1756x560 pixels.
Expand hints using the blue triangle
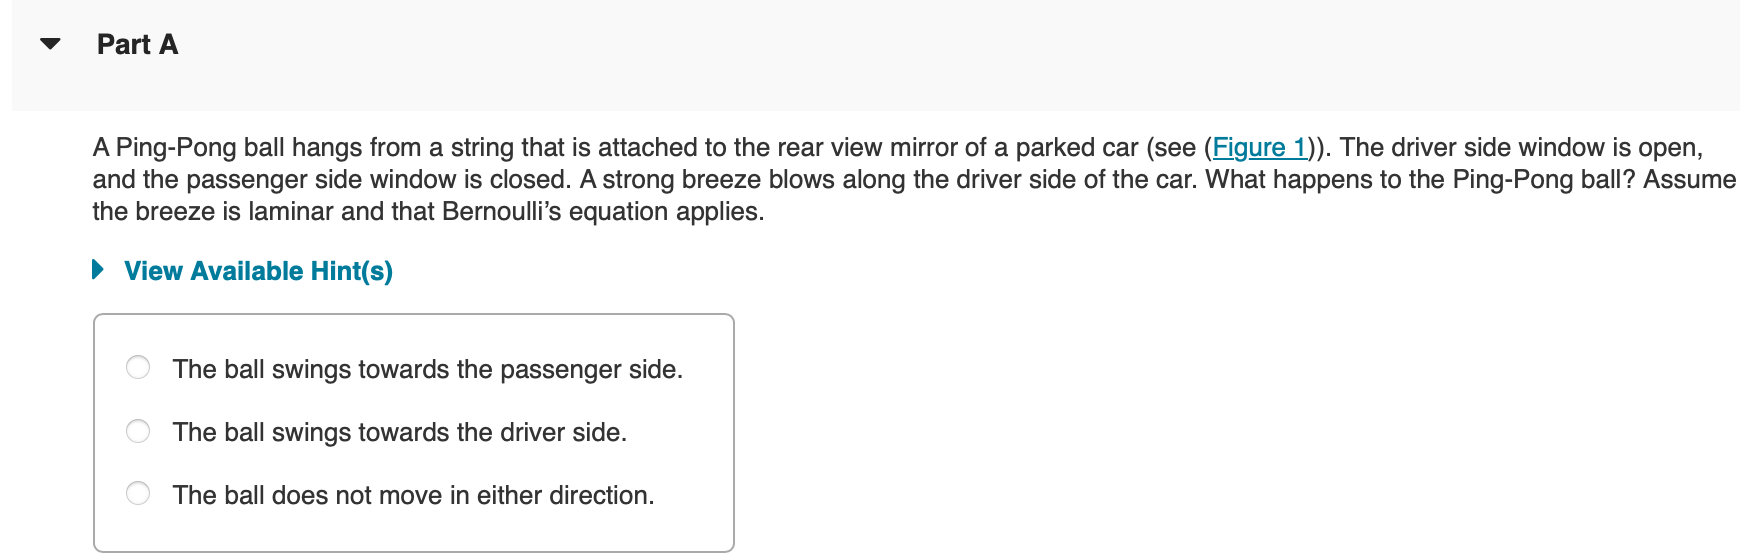pos(98,270)
